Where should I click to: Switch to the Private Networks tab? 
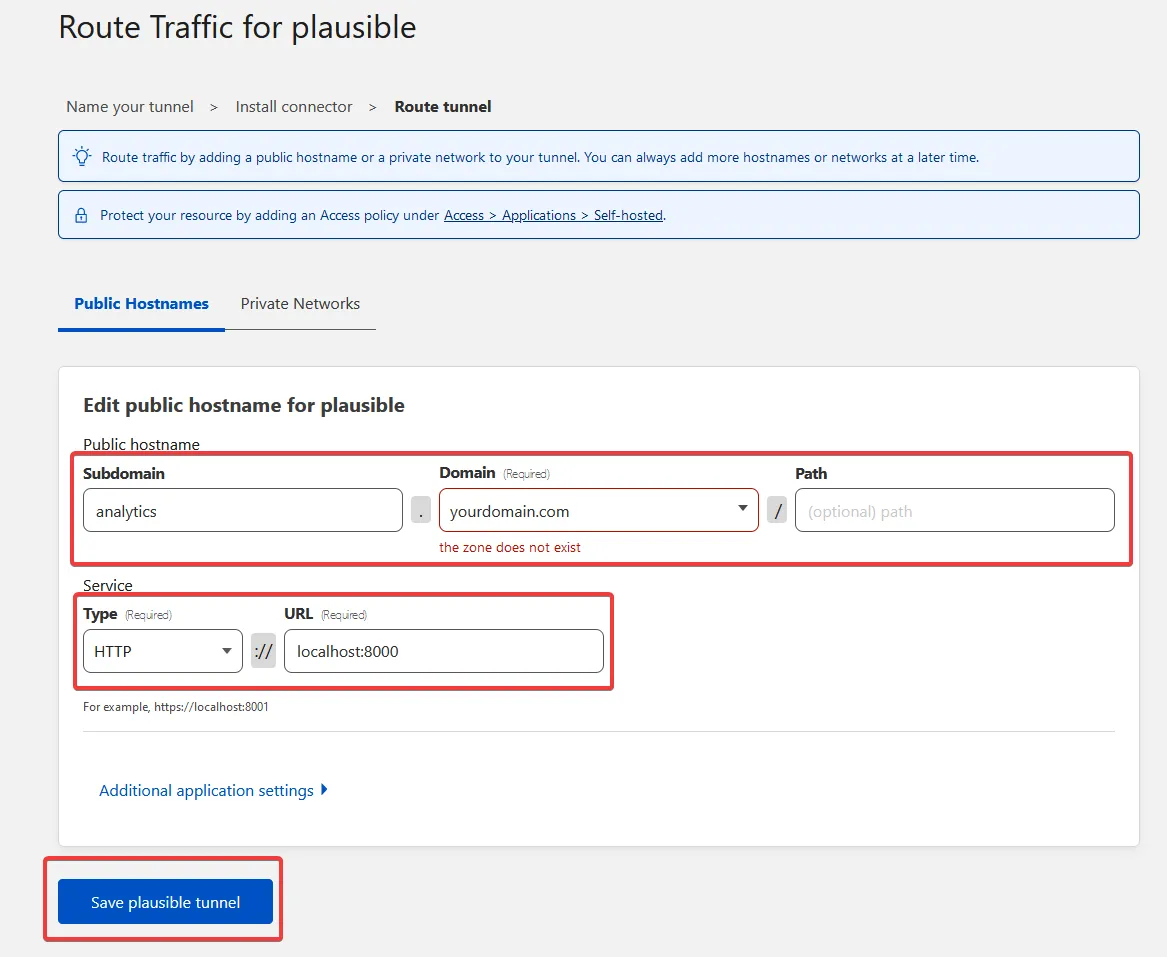pos(299,304)
